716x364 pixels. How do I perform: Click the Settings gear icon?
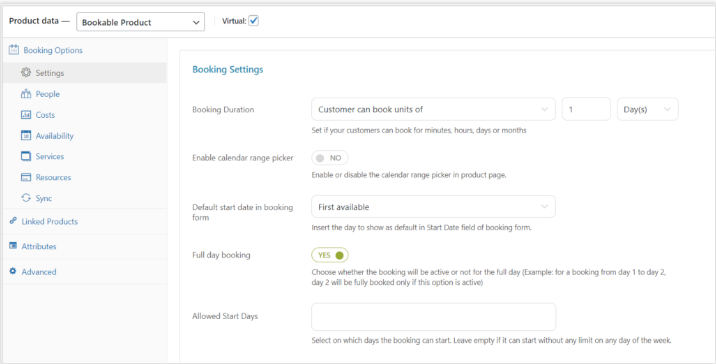[x=26, y=73]
